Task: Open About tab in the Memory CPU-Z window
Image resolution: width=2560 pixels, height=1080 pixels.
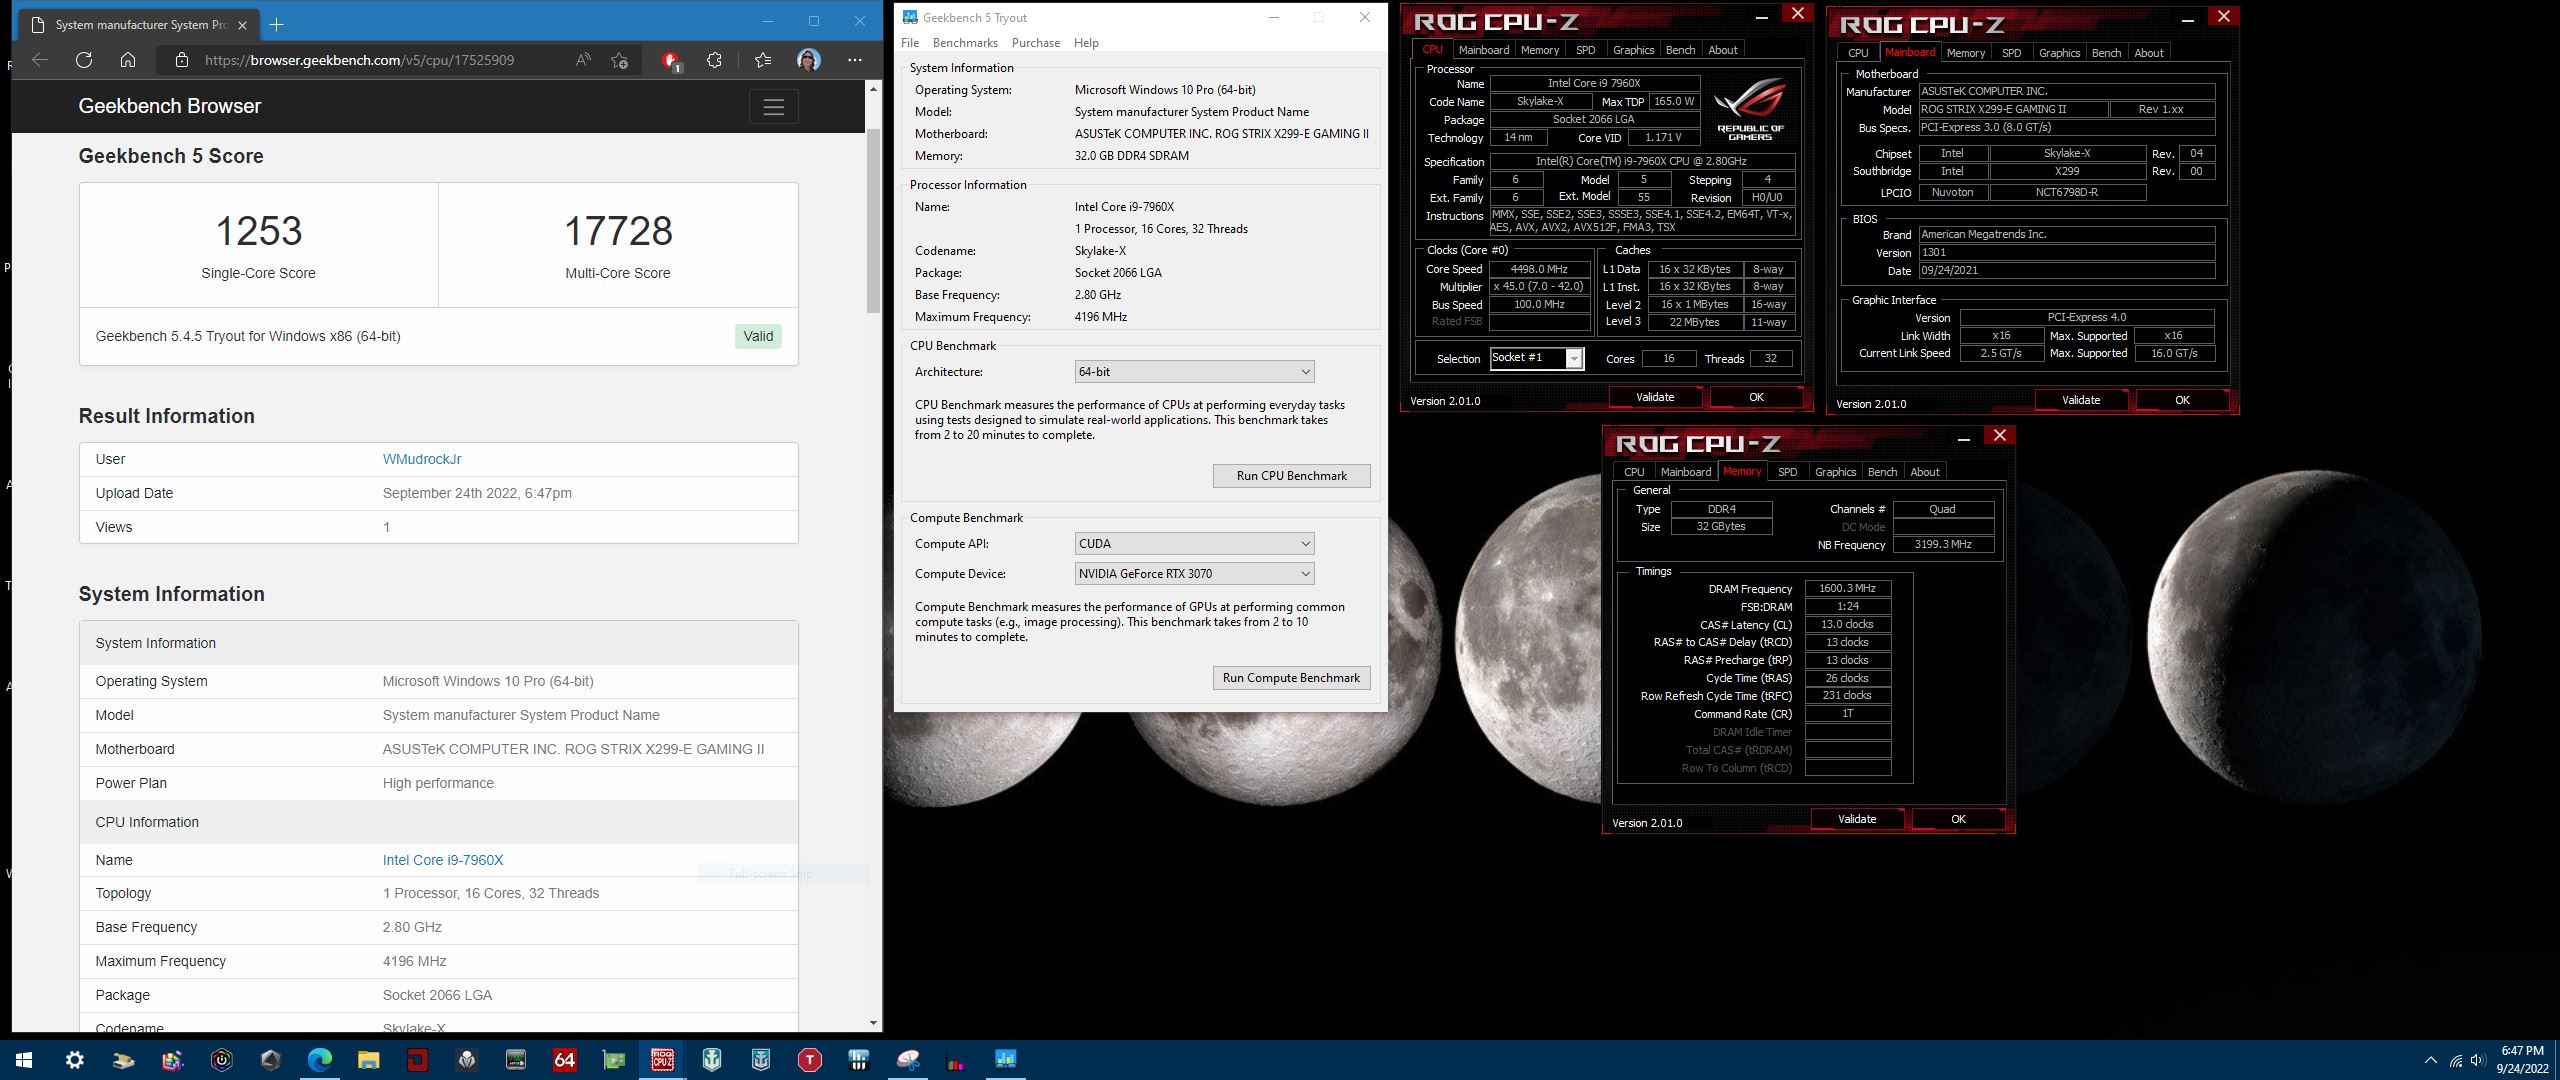Action: (x=1925, y=472)
